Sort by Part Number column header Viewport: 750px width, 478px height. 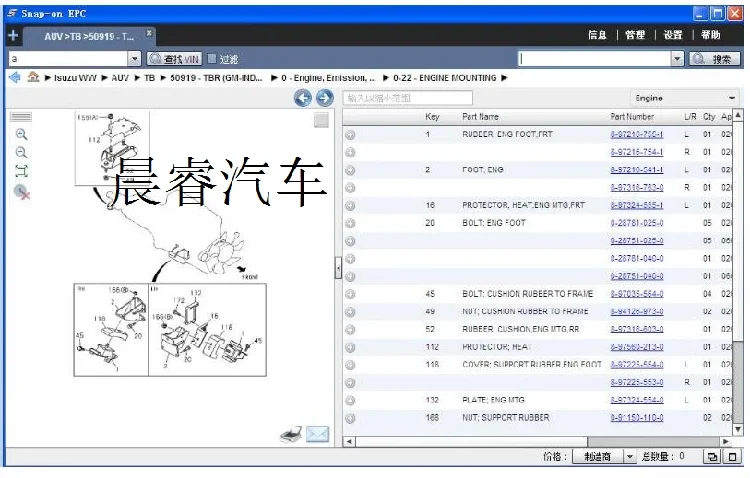(632, 117)
